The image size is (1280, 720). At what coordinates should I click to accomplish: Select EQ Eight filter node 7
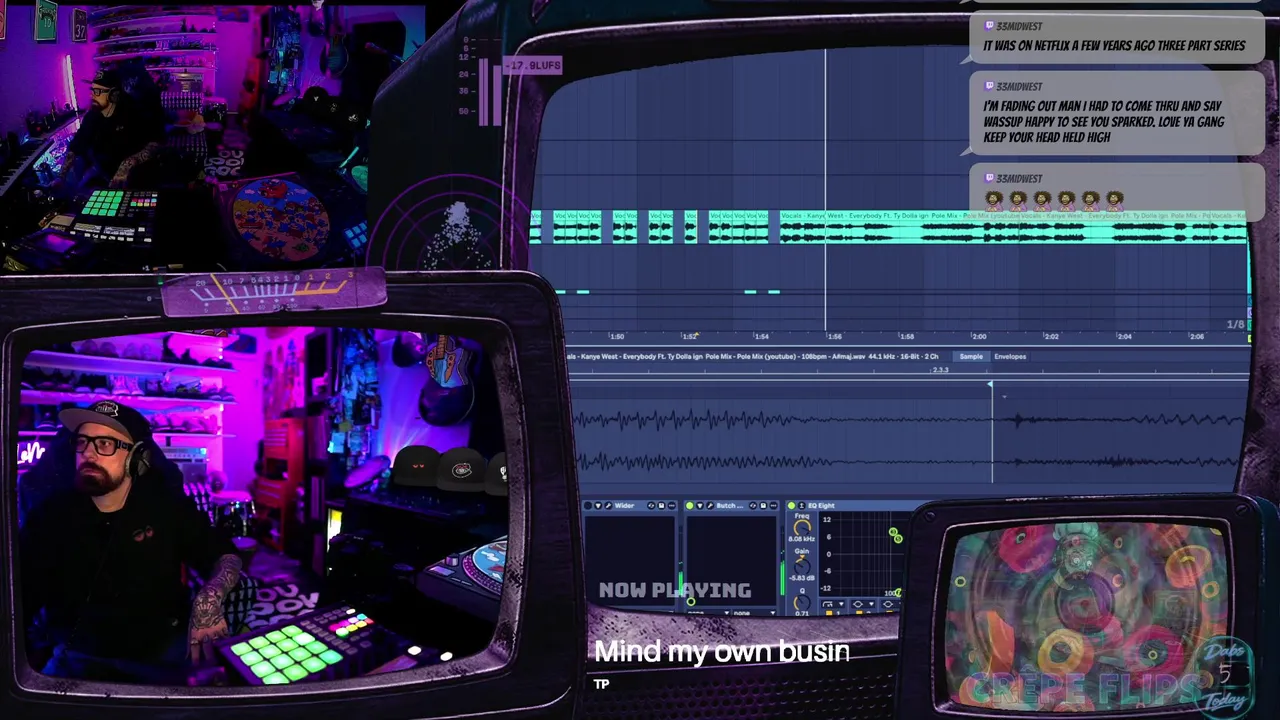[x=898, y=592]
